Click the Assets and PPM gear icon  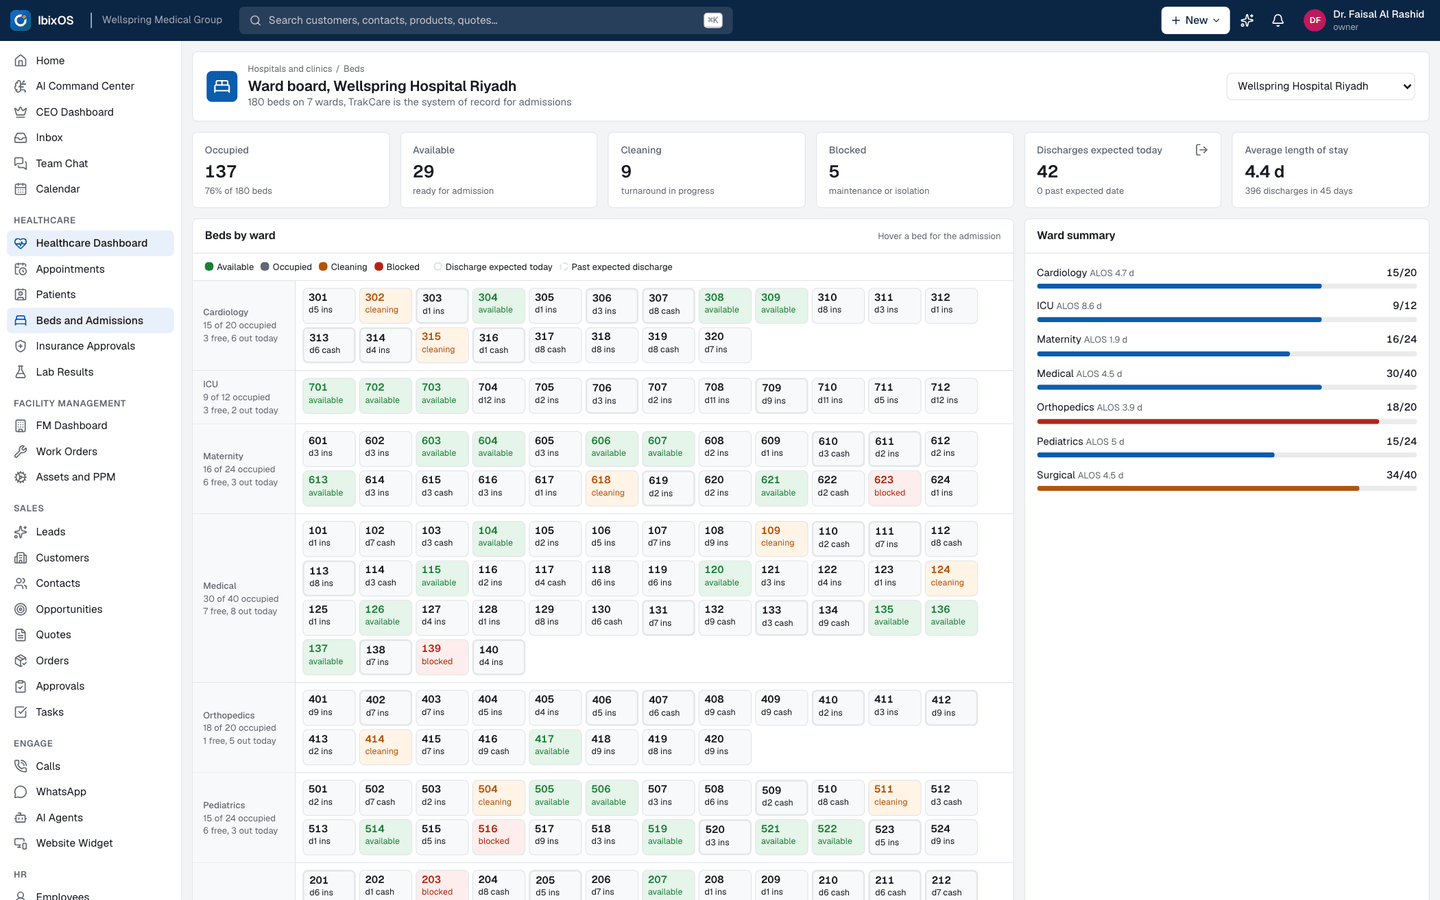tap(20, 477)
